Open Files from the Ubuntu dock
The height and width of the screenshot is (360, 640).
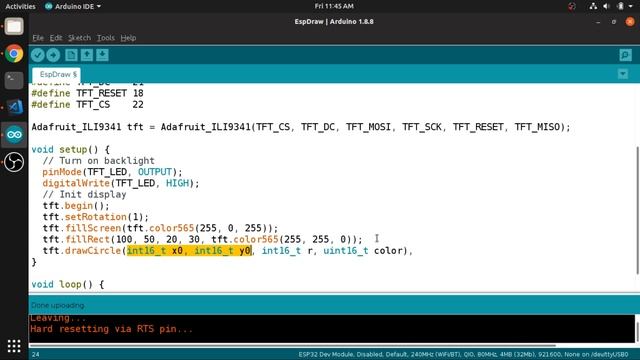pyautogui.click(x=14, y=27)
